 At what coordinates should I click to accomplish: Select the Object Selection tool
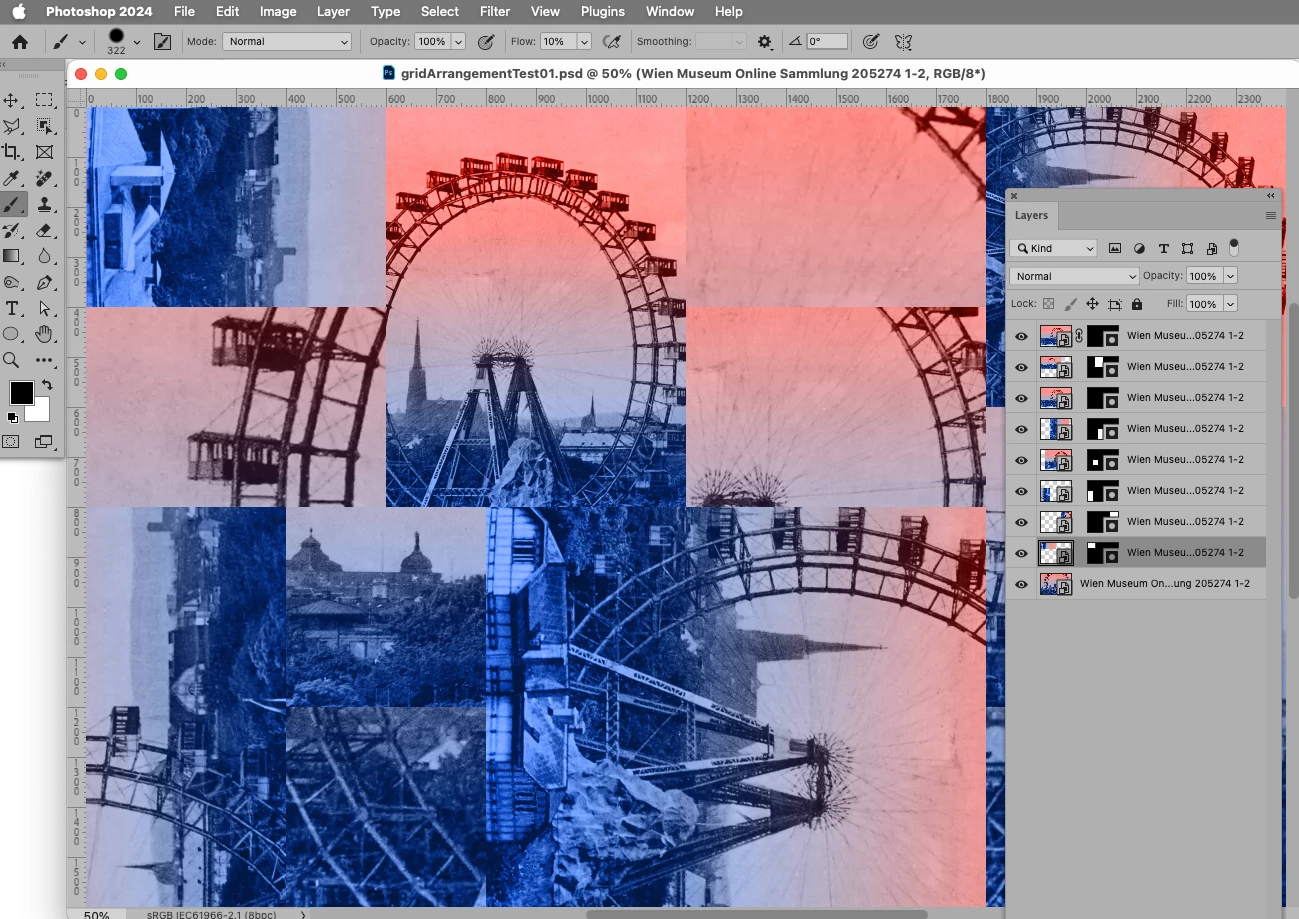coord(44,126)
